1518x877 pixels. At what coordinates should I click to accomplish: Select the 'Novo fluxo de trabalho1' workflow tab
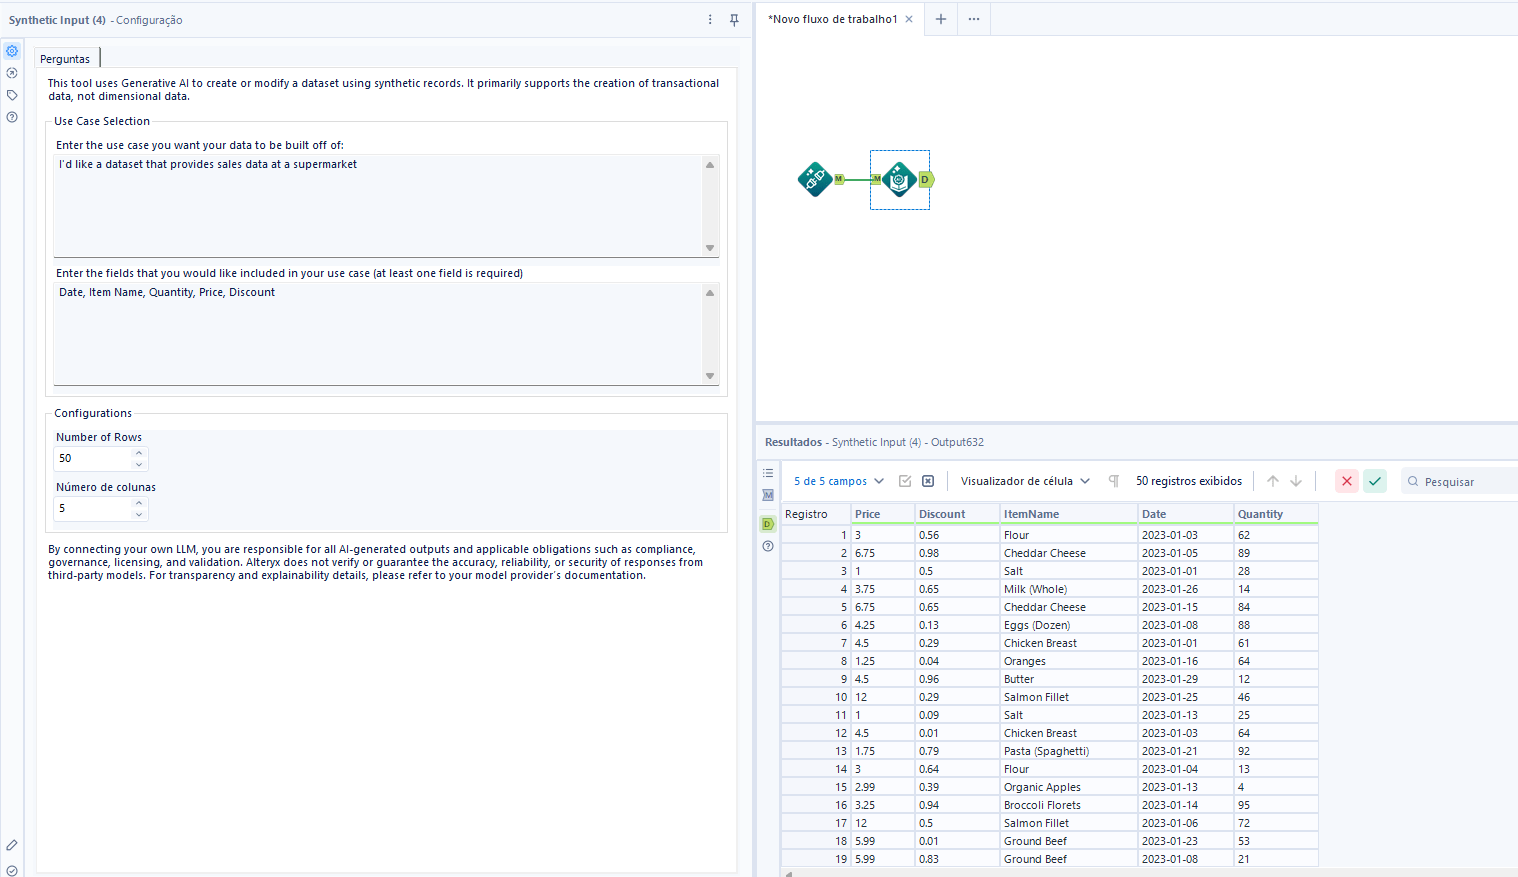click(x=833, y=19)
